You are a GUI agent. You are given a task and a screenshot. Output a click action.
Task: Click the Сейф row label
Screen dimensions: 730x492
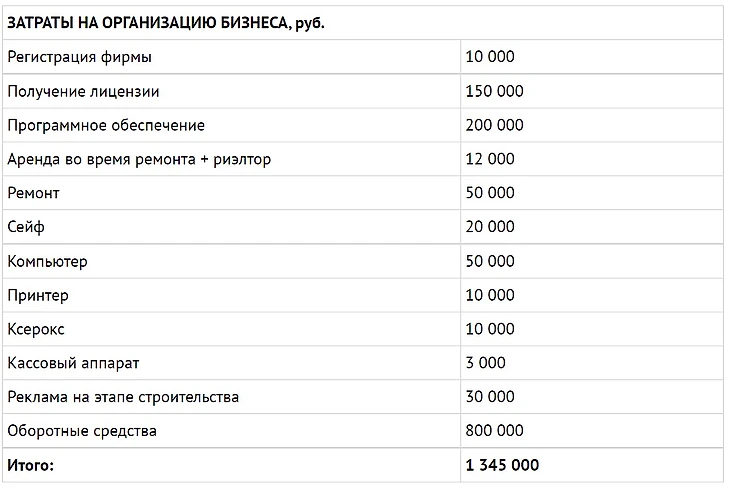point(26,227)
